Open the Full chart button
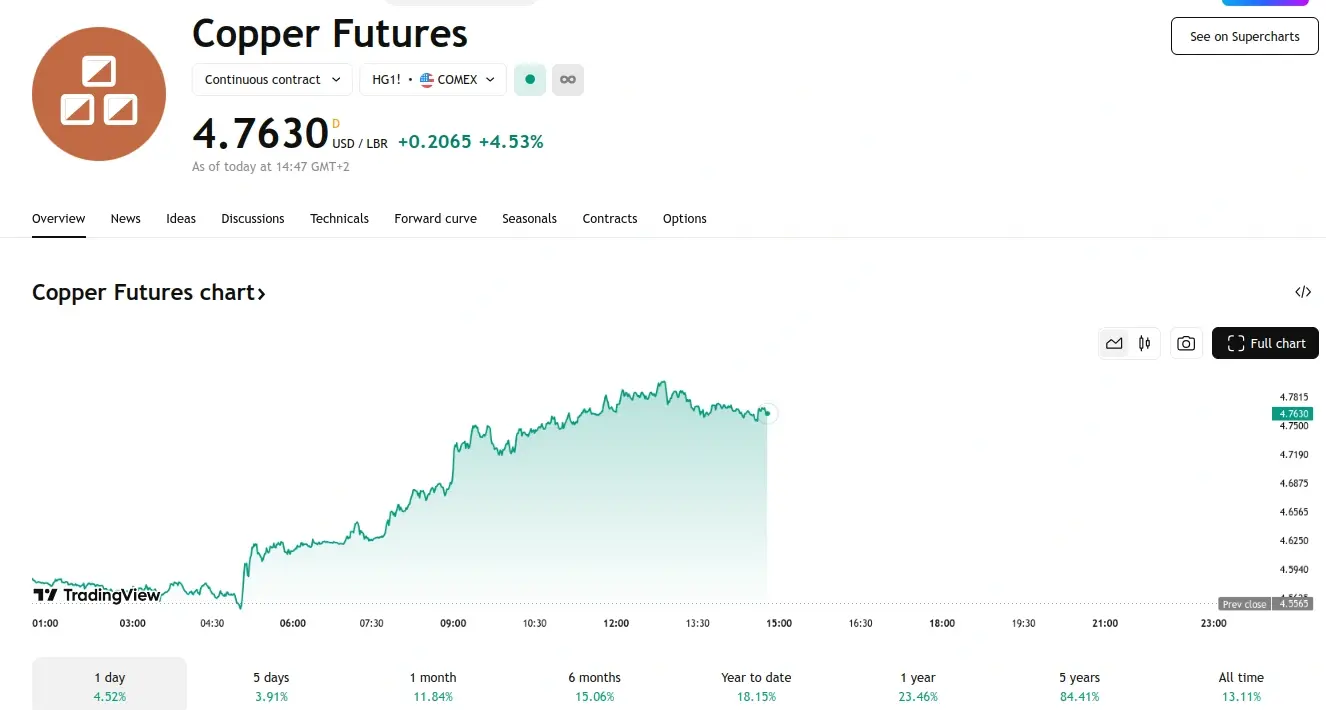The height and width of the screenshot is (710, 1326). pyautogui.click(x=1265, y=343)
